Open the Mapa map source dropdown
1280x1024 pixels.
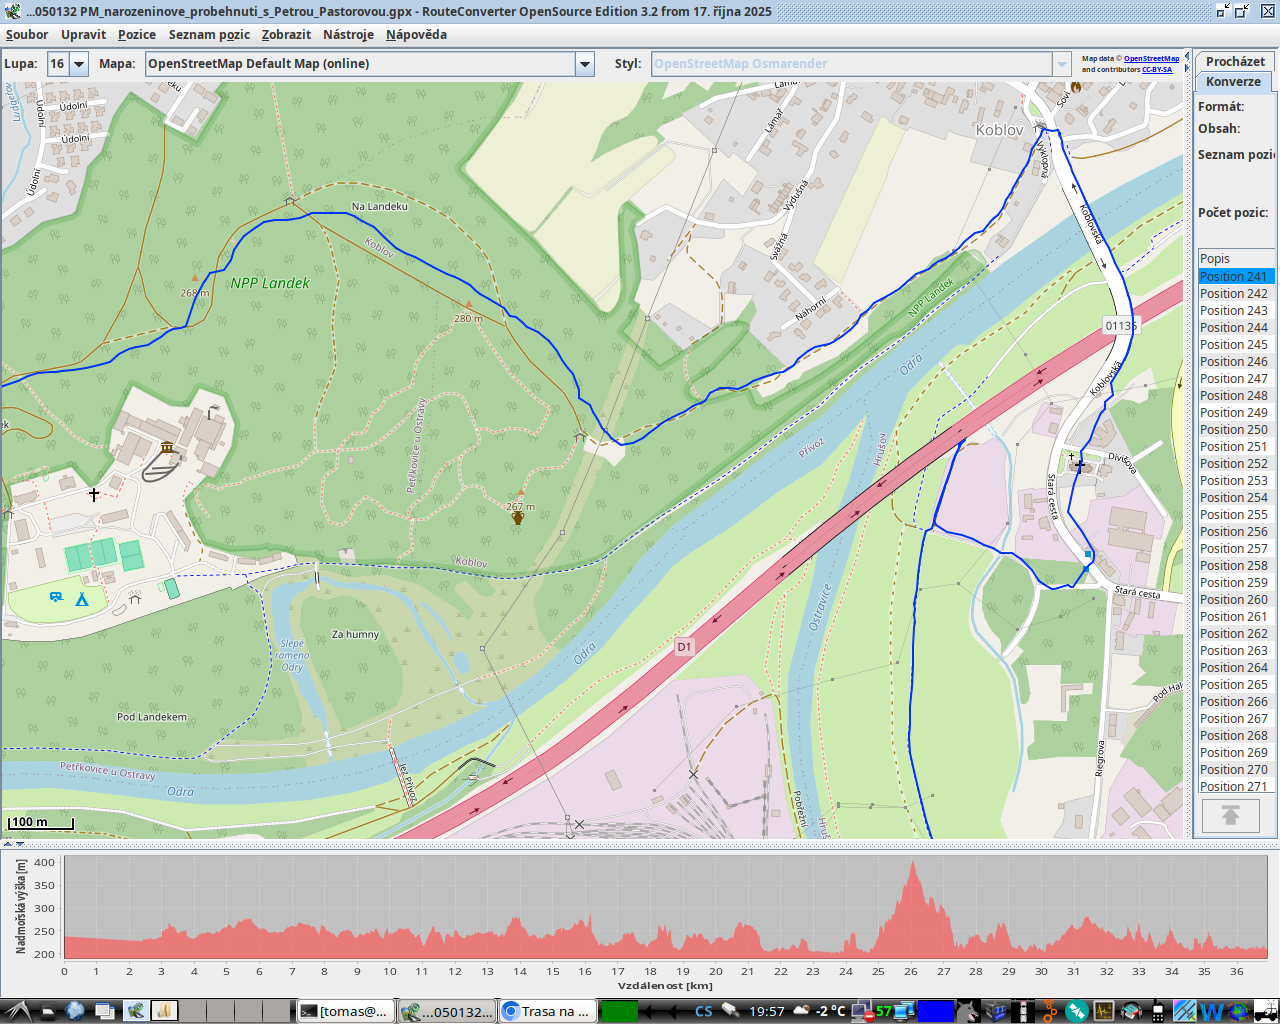click(x=584, y=64)
